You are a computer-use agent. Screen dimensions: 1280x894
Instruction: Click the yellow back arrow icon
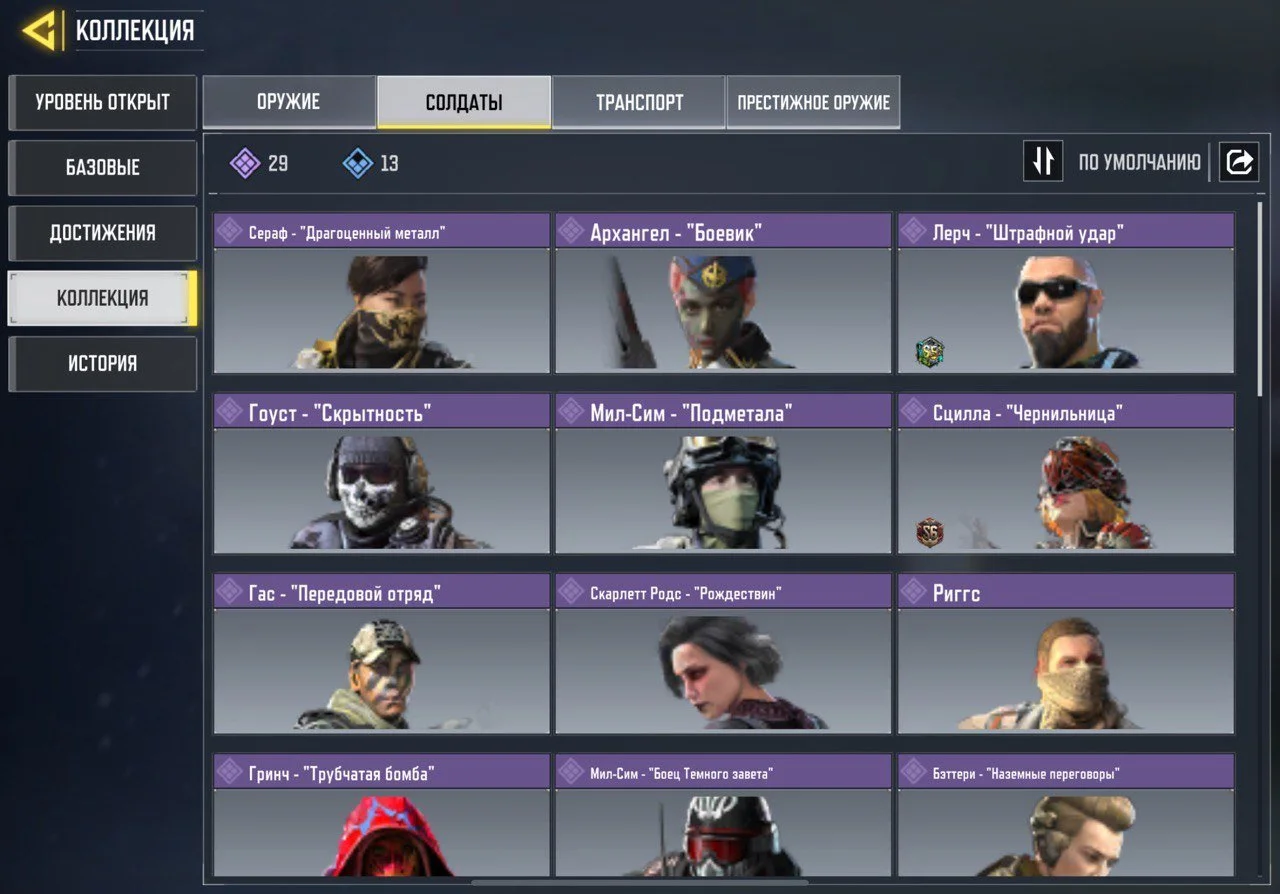point(39,31)
